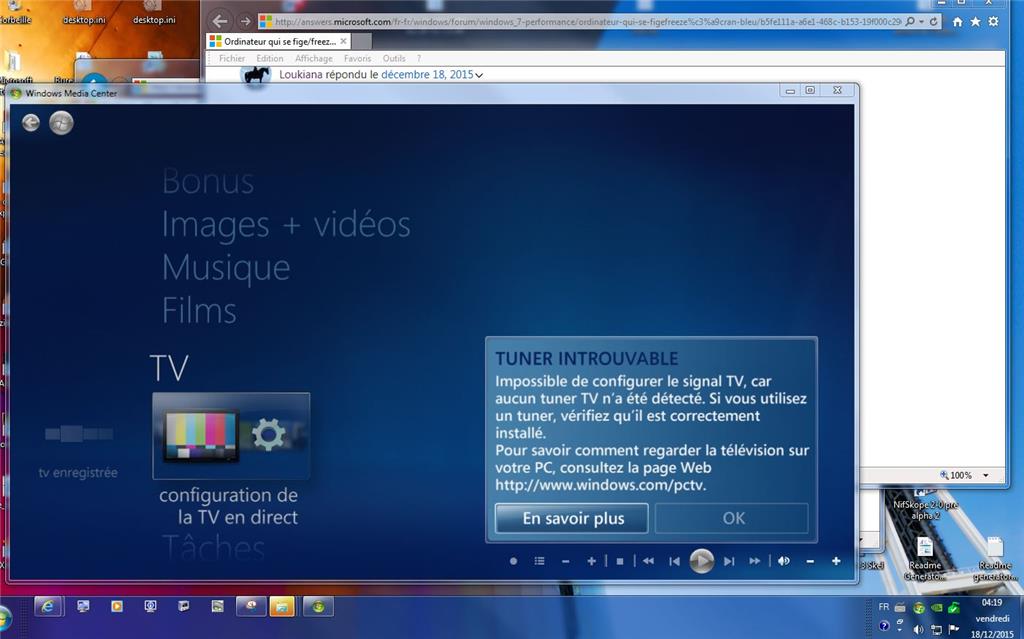Open favorites with the star icon
The image size is (1024, 639).
(x=975, y=22)
